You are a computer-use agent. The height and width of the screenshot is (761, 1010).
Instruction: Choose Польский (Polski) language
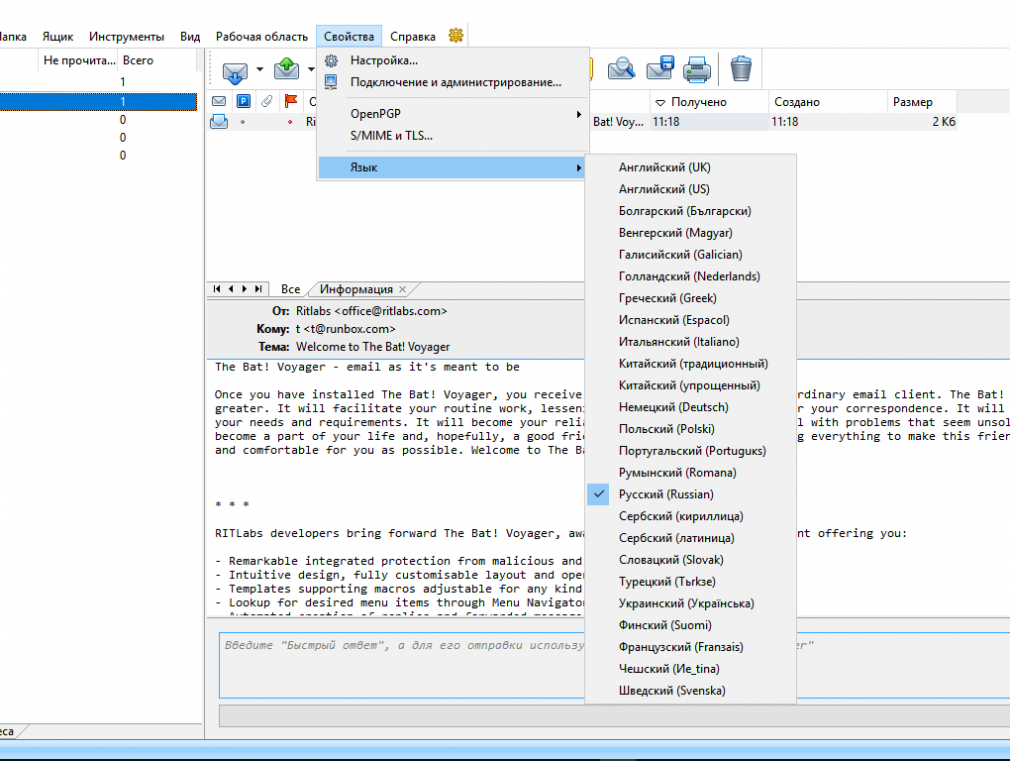691,429
